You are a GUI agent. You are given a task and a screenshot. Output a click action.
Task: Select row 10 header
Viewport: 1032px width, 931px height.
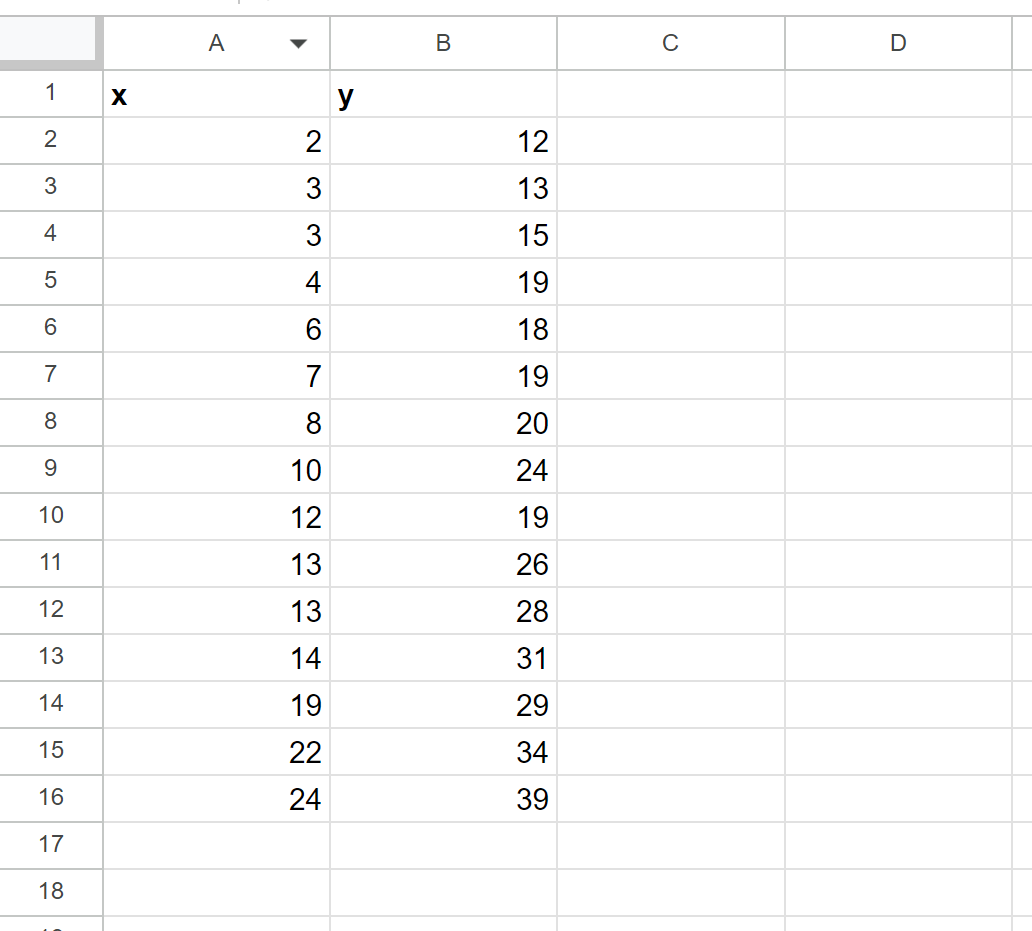(x=51, y=516)
